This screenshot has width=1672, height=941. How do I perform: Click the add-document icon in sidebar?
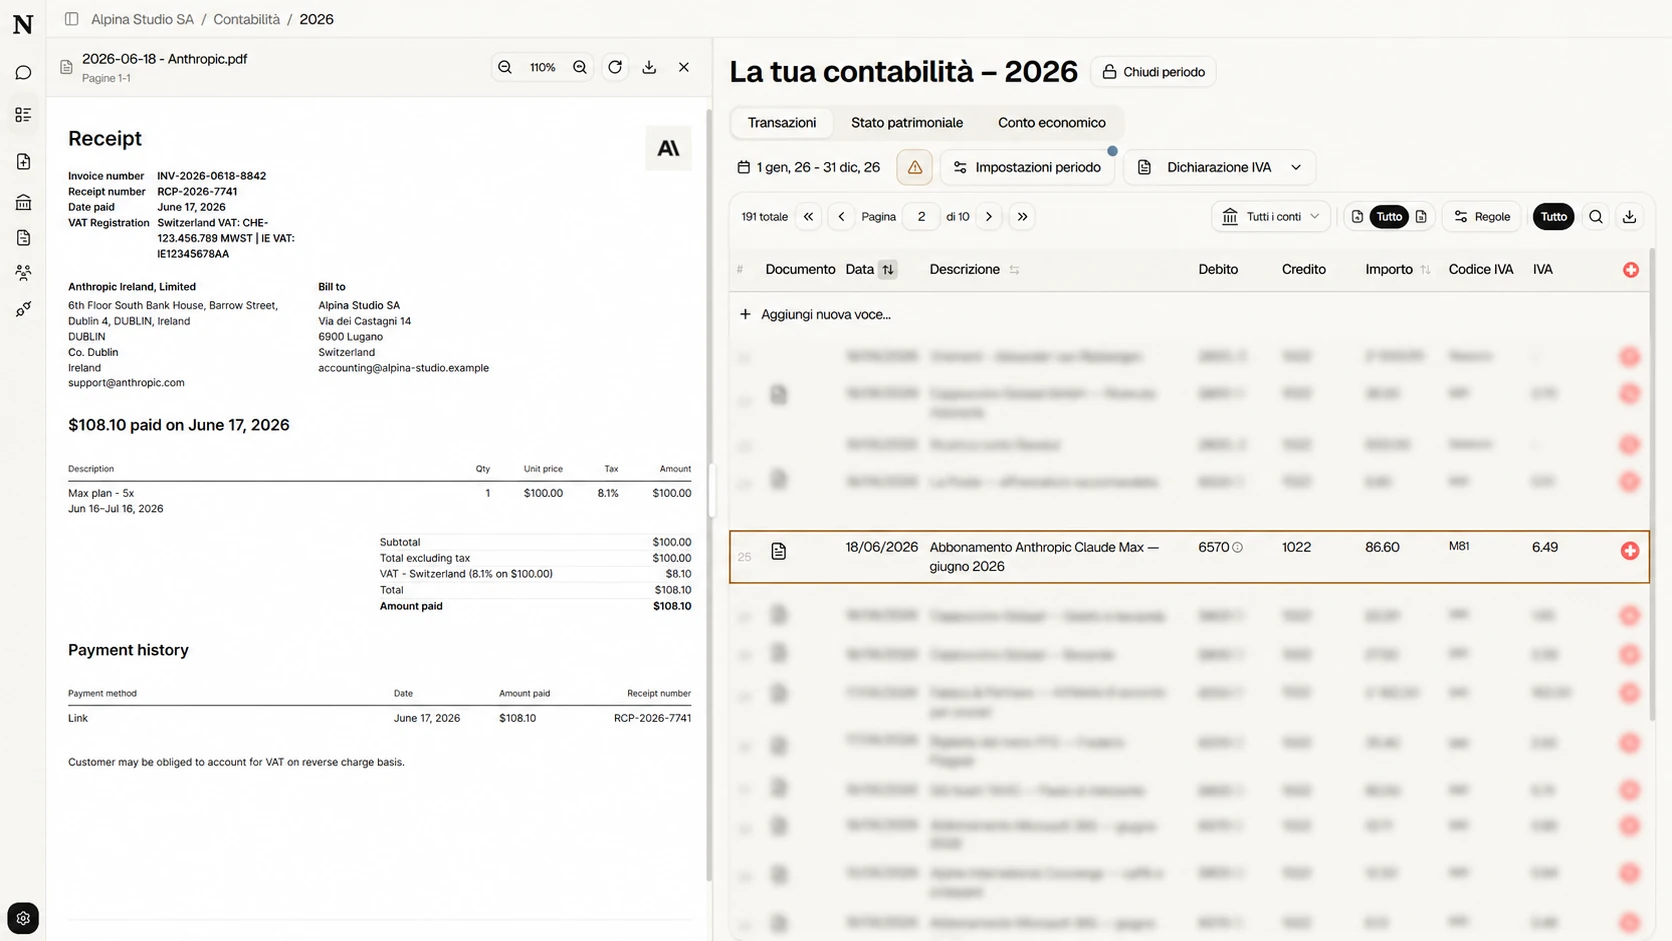tap(23, 161)
